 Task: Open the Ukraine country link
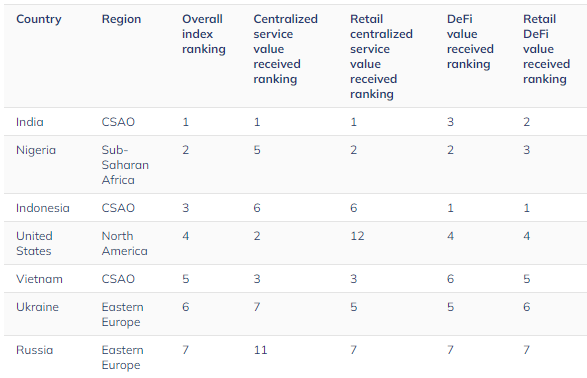coord(37,307)
